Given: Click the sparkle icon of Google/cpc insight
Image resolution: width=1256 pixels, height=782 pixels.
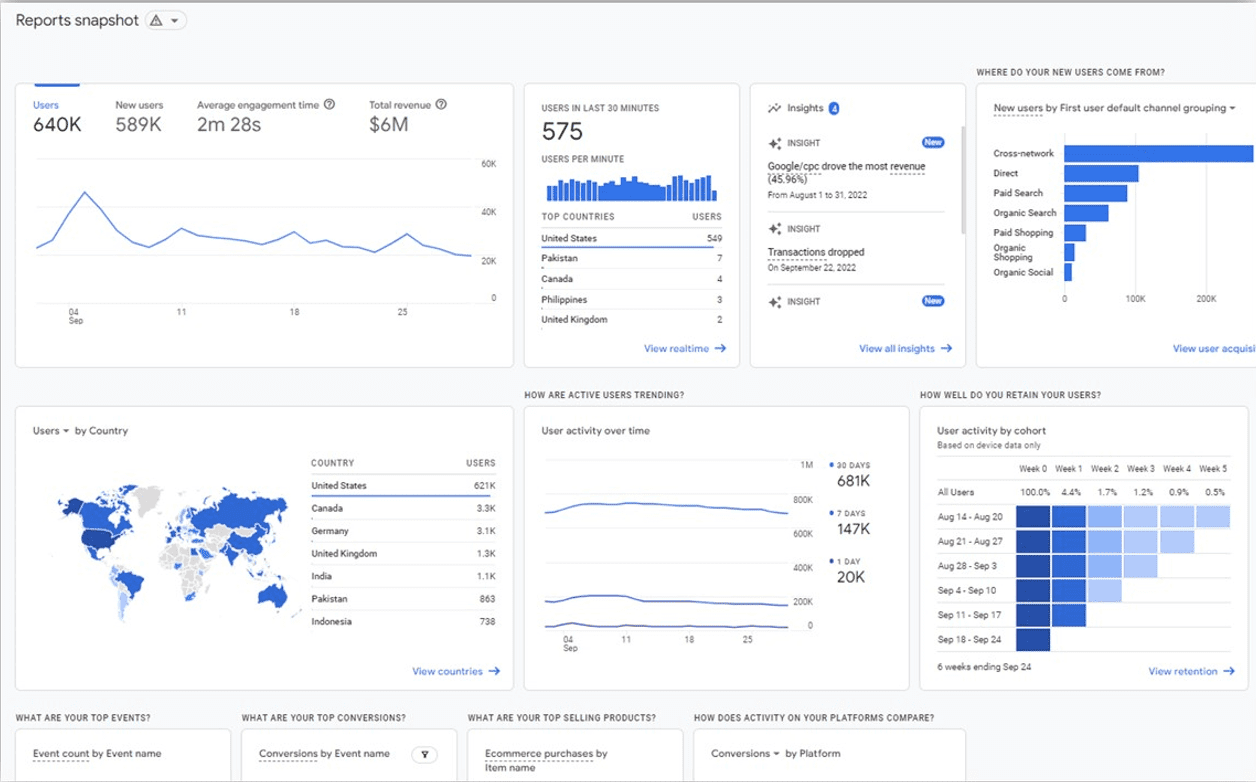Looking at the screenshot, I should click(x=774, y=144).
